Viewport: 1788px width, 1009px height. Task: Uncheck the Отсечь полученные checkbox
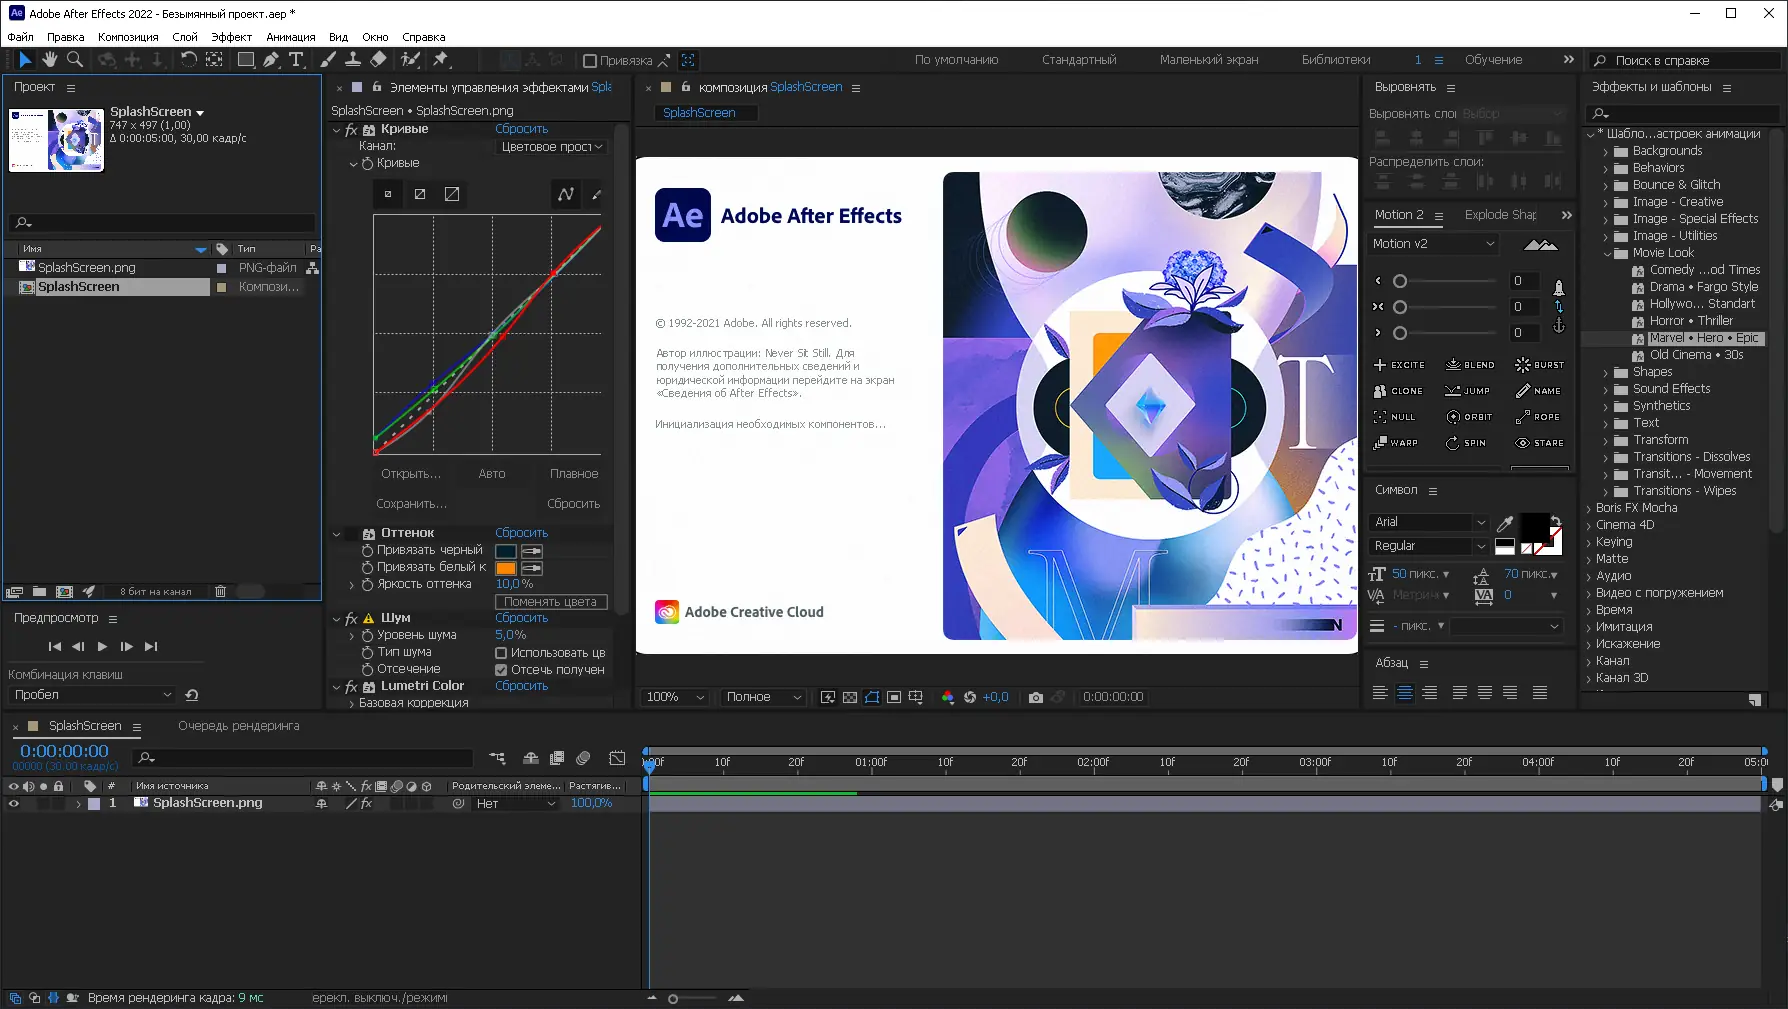pyautogui.click(x=501, y=670)
